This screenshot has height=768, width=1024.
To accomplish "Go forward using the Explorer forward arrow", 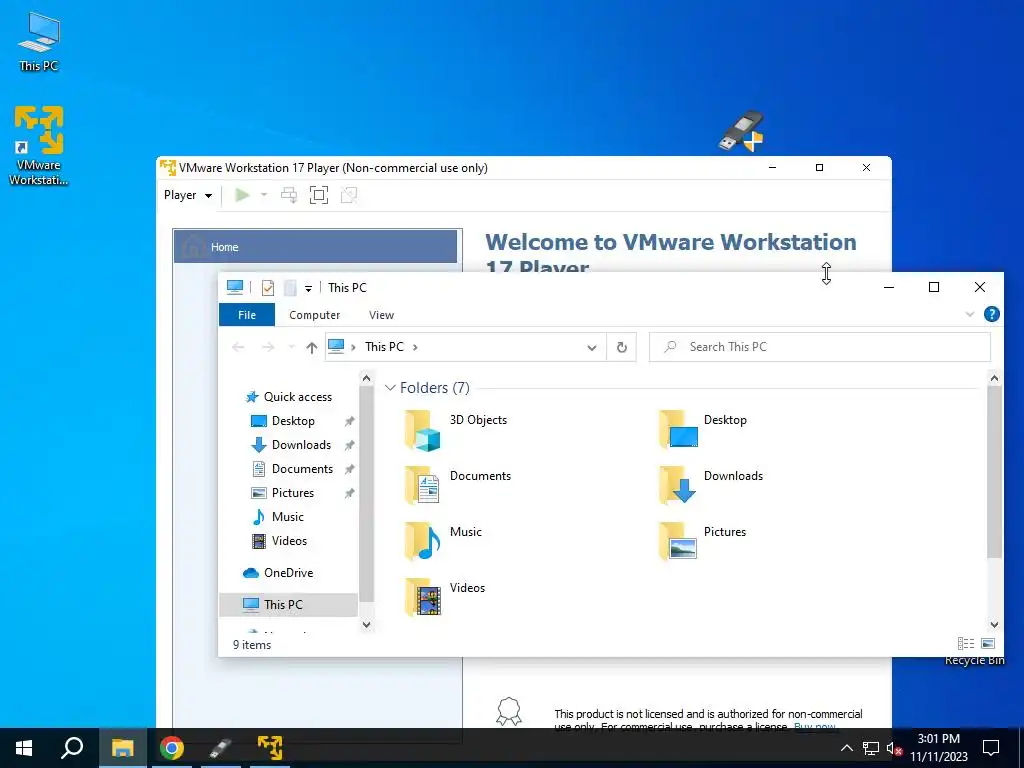I will click(268, 347).
